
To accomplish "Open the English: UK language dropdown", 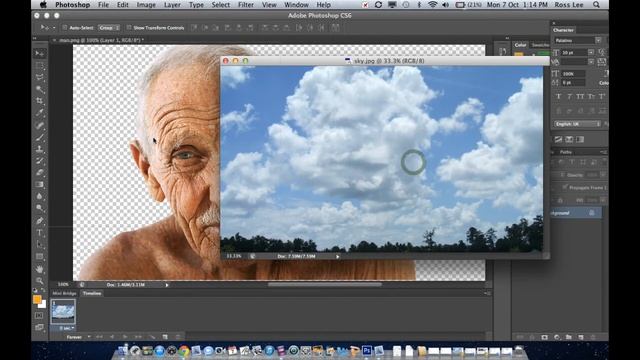I will 577,124.
